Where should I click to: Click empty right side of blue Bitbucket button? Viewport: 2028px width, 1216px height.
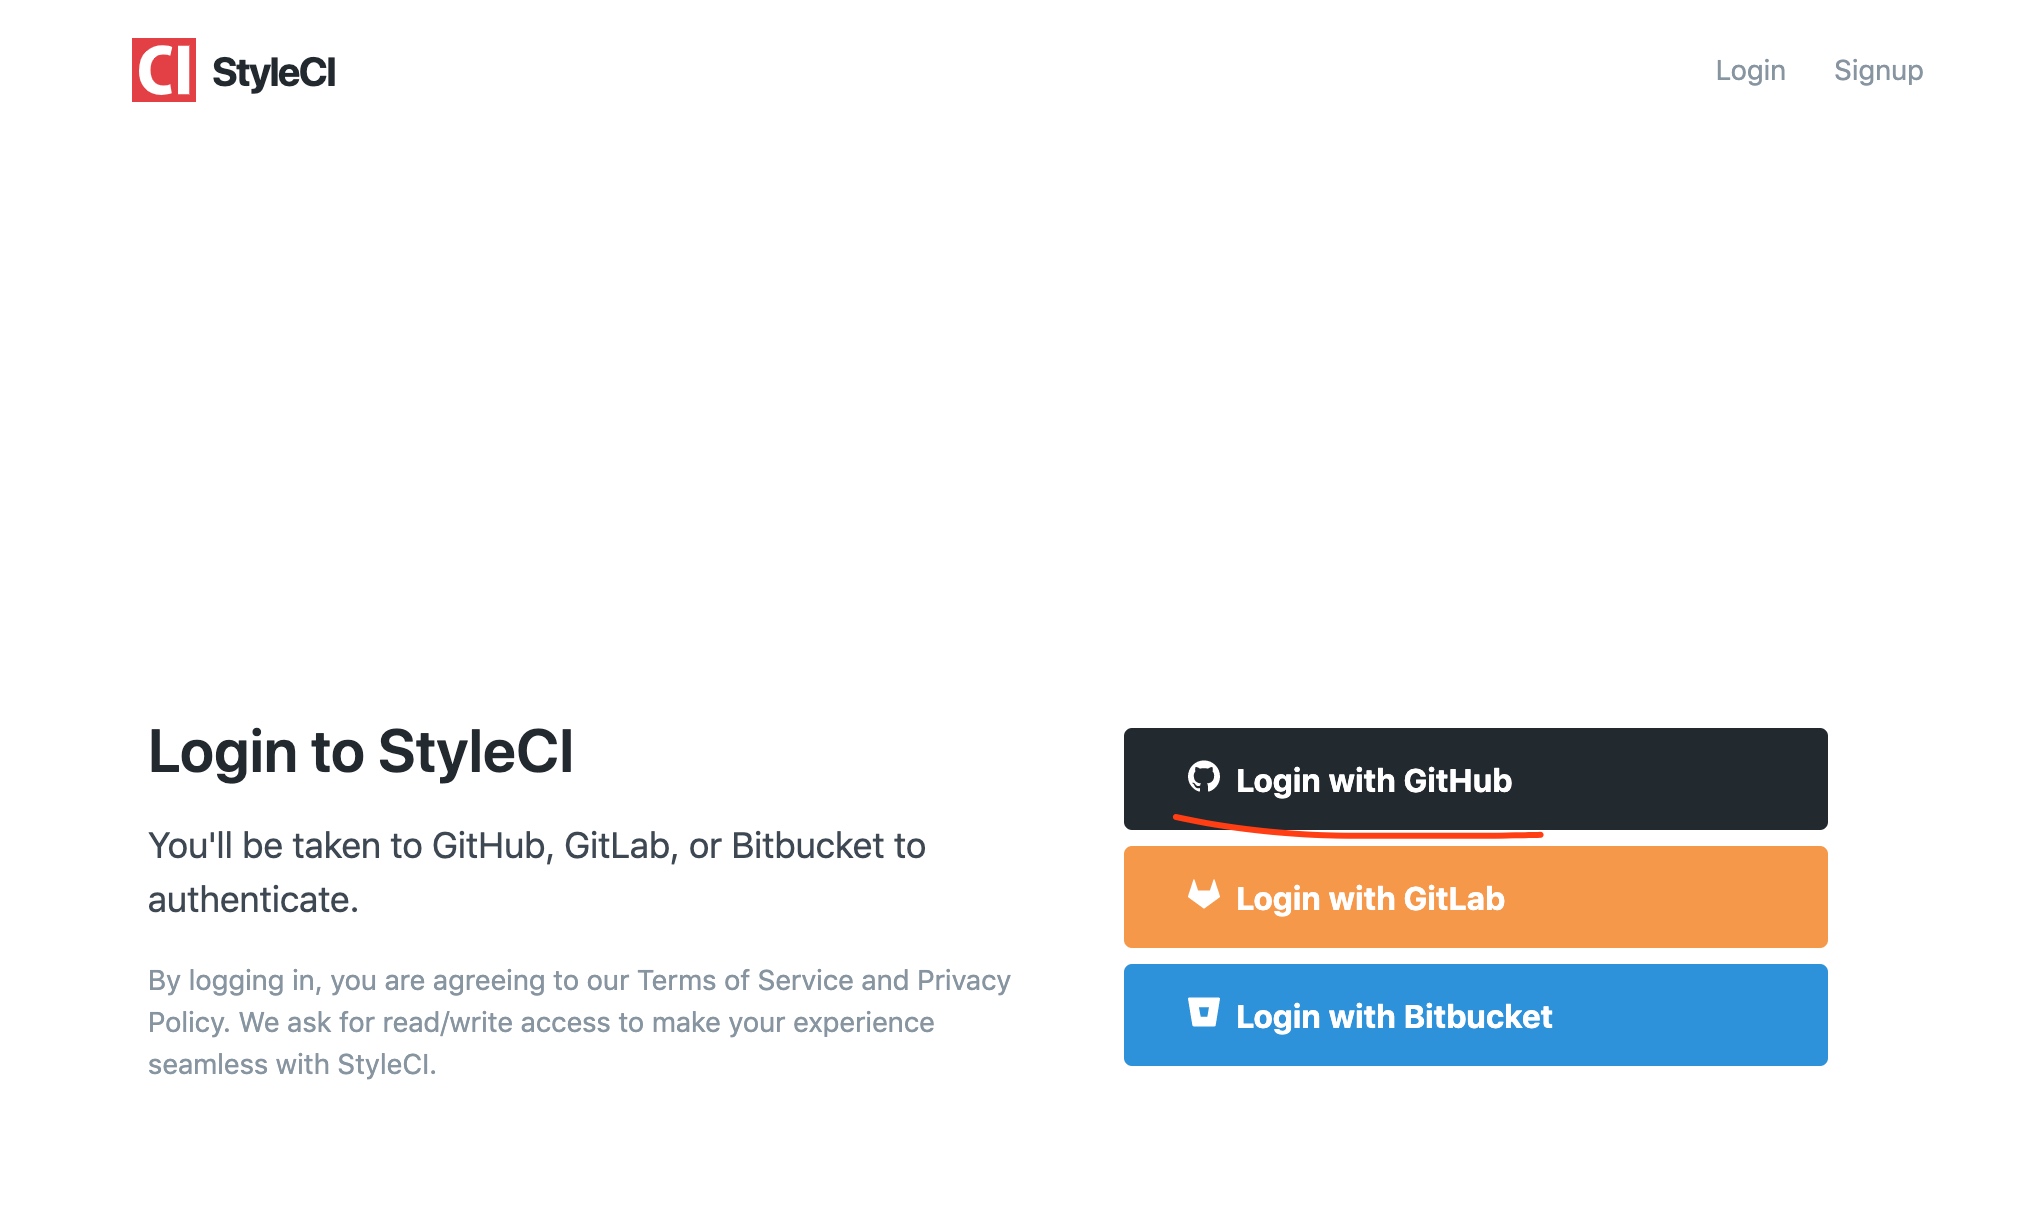1700,1015
